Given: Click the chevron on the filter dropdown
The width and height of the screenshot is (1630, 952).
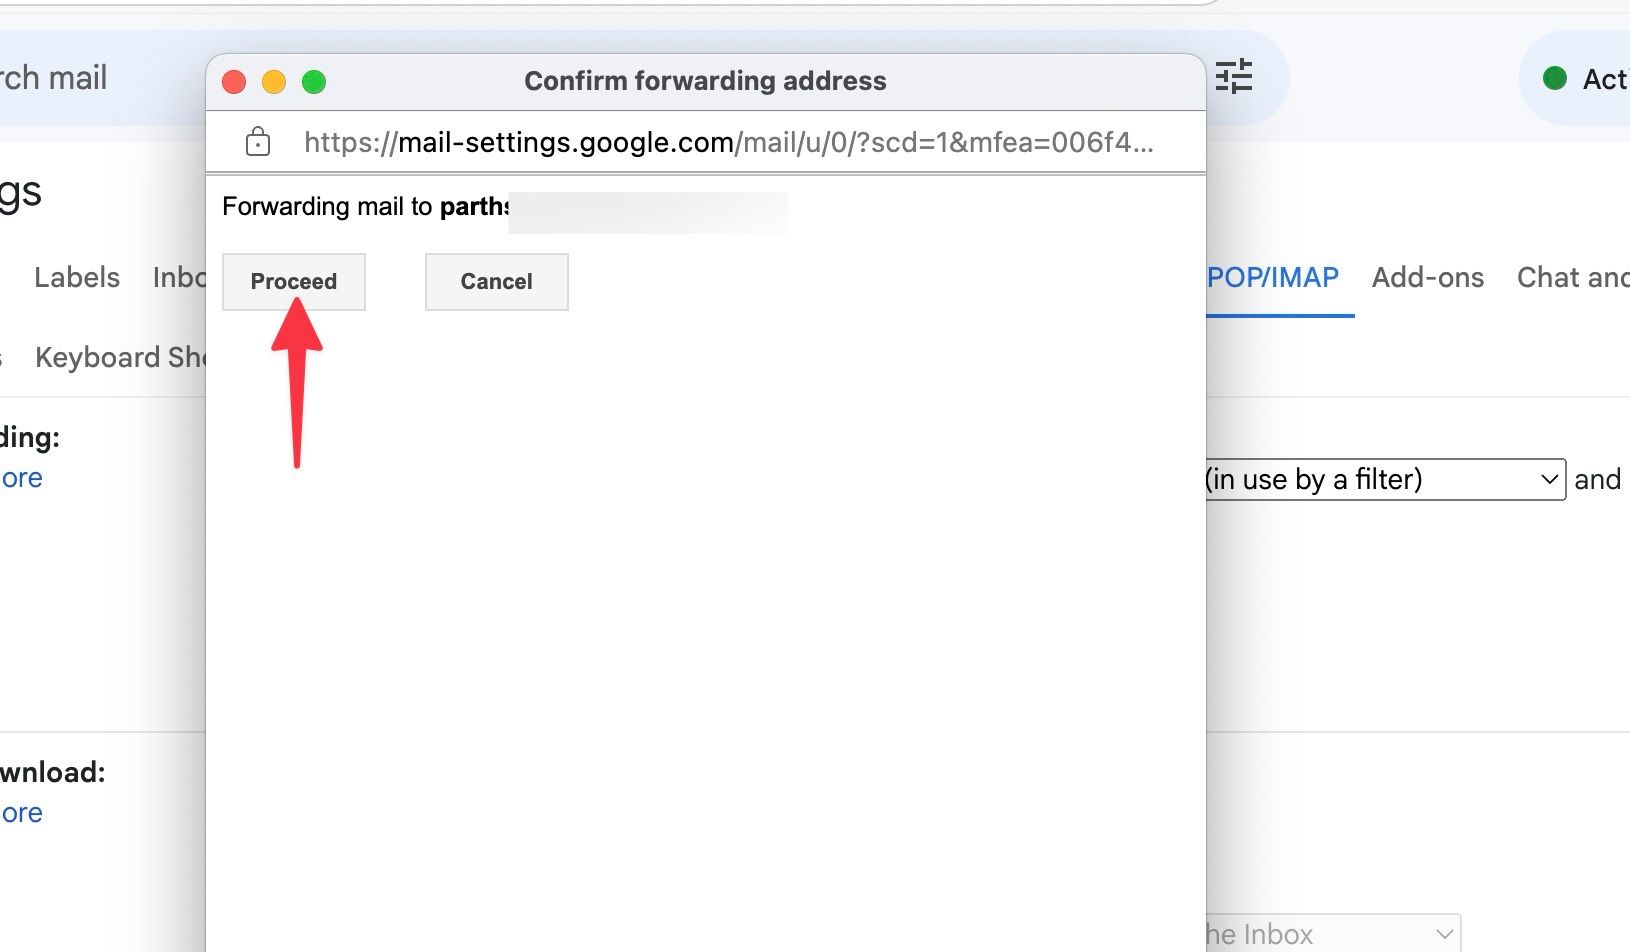Looking at the screenshot, I should [1548, 479].
